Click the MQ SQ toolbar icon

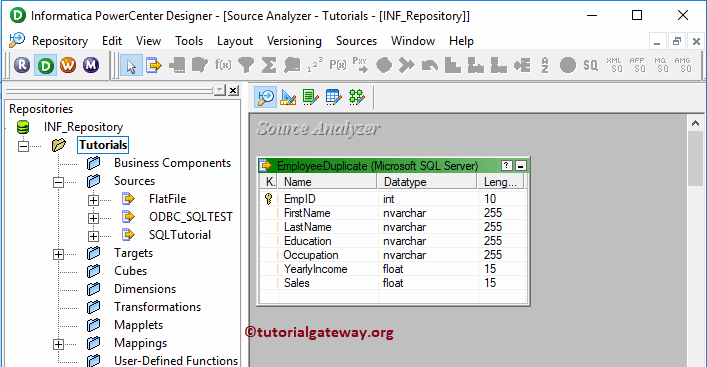(x=660, y=65)
